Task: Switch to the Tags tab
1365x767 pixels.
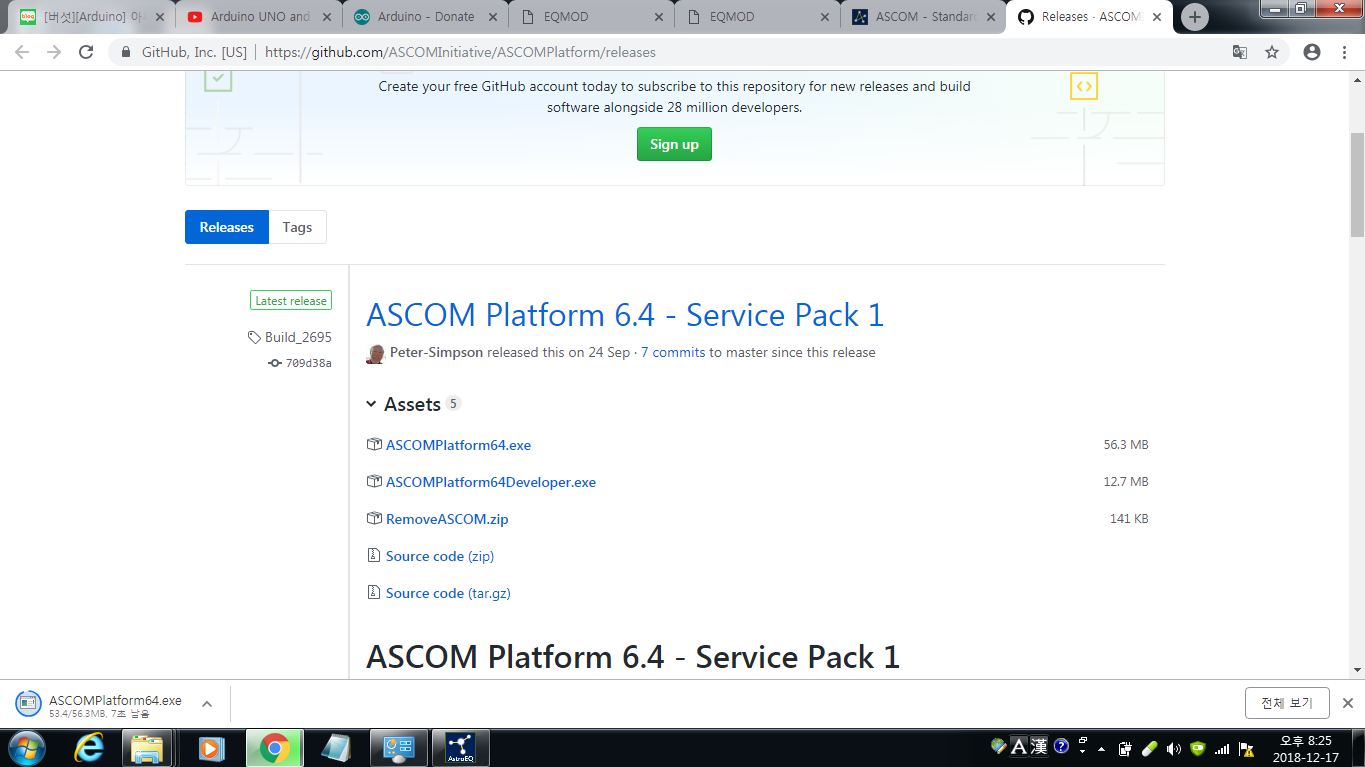Action: pos(297,227)
